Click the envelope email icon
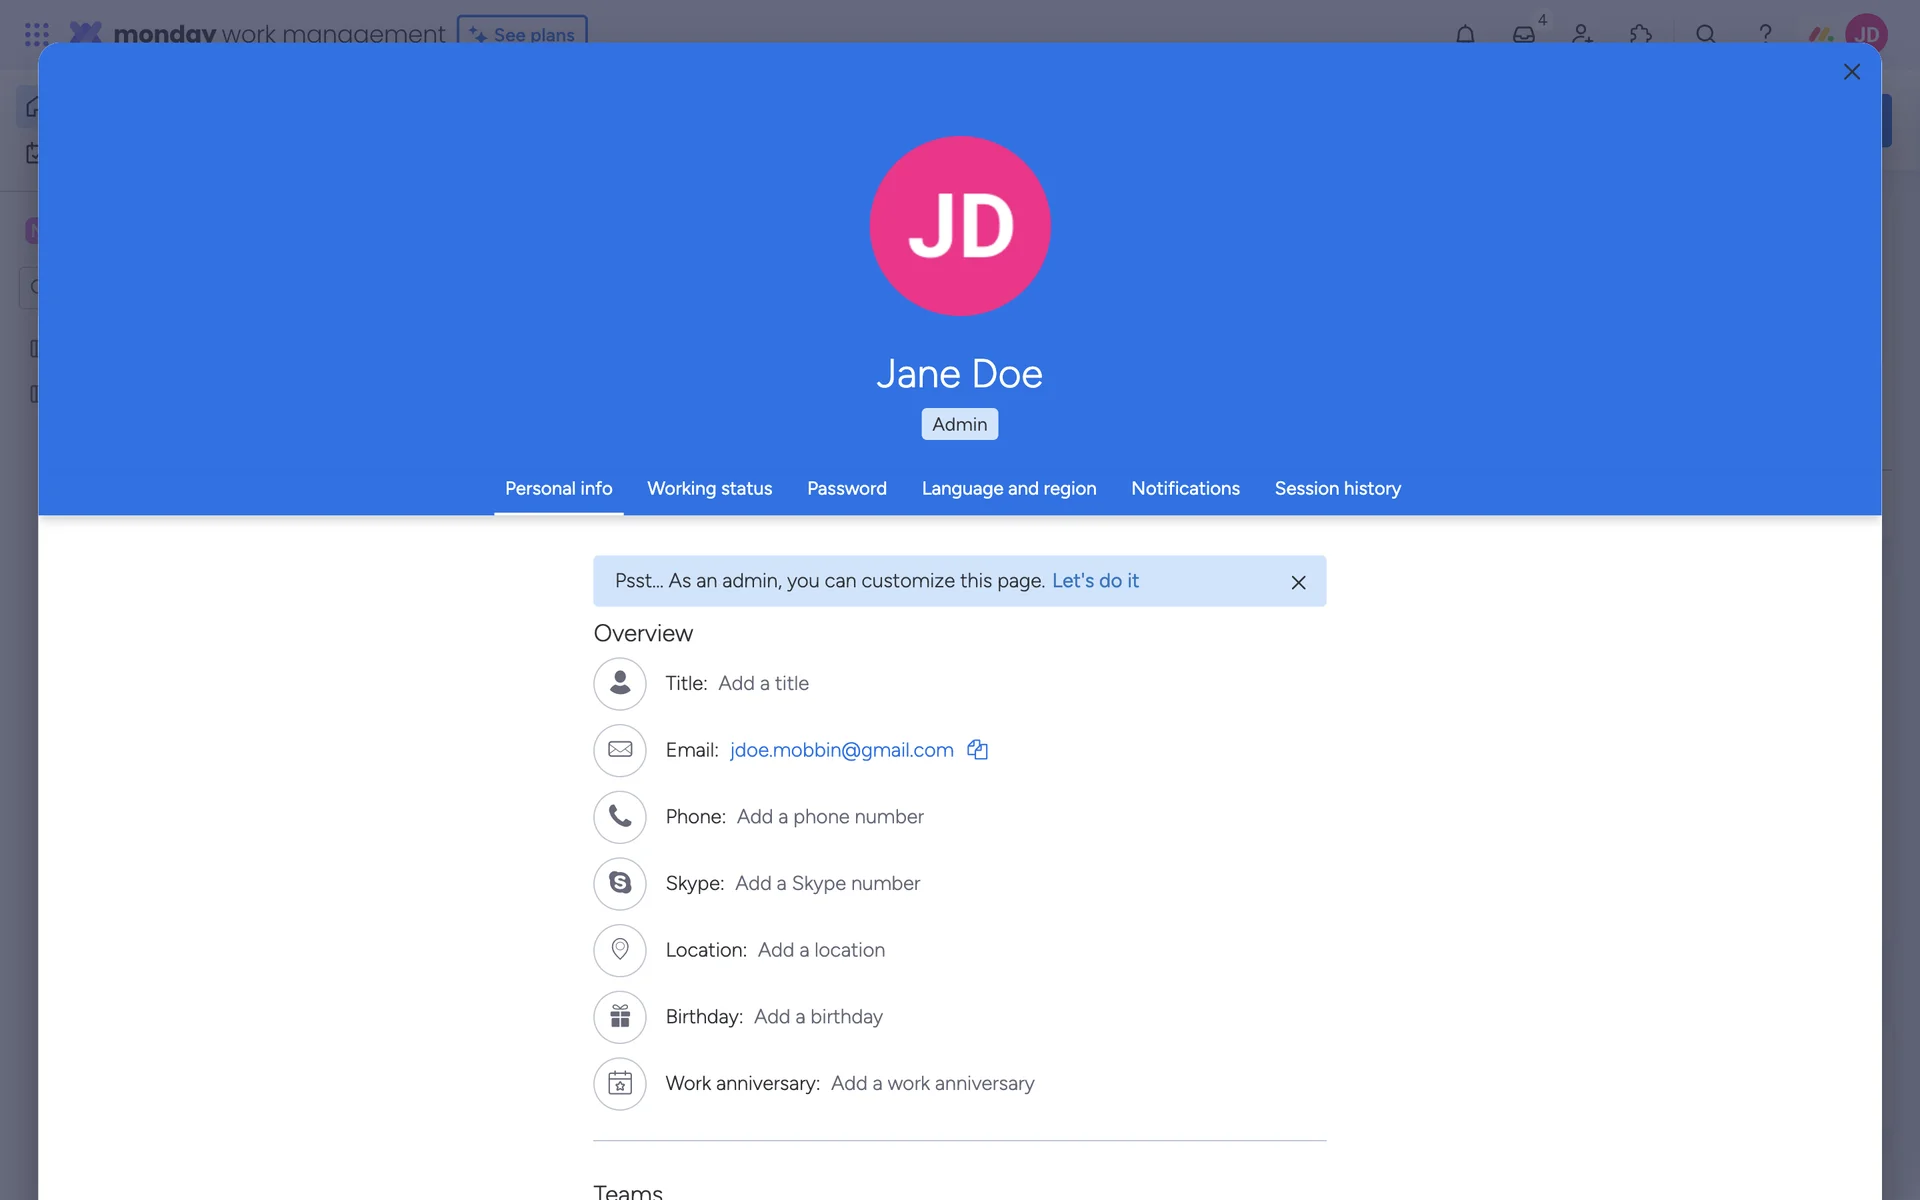Viewport: 1920px width, 1200px height. pyautogui.click(x=620, y=750)
